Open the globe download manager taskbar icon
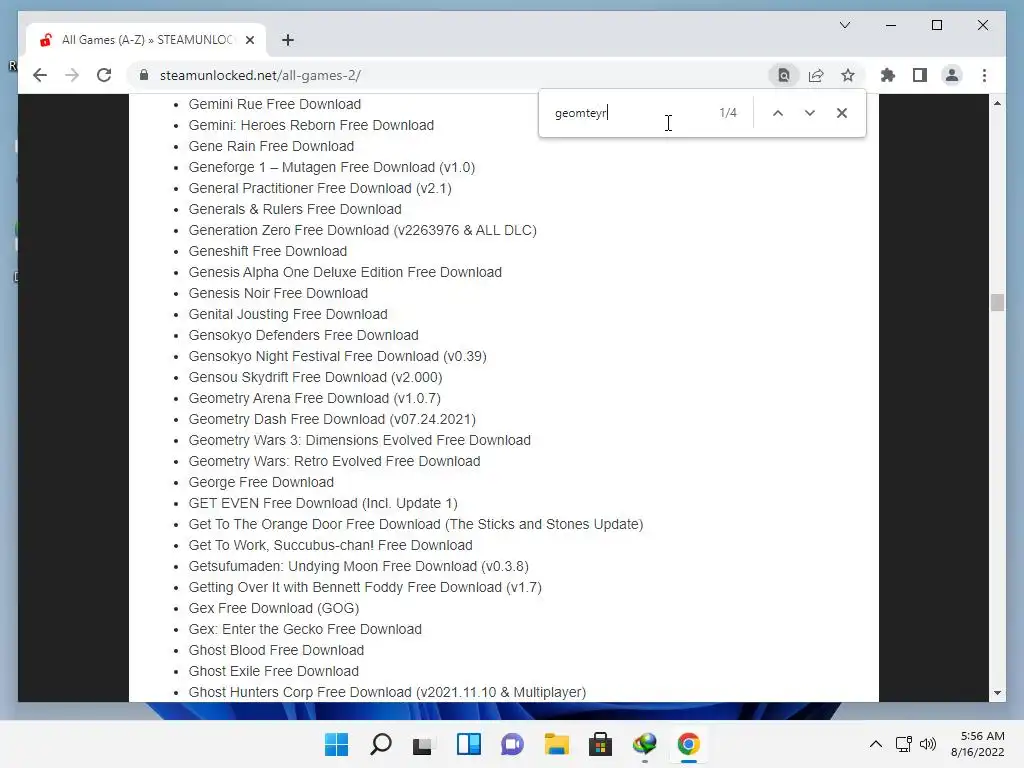The height and width of the screenshot is (768, 1024). click(645, 744)
